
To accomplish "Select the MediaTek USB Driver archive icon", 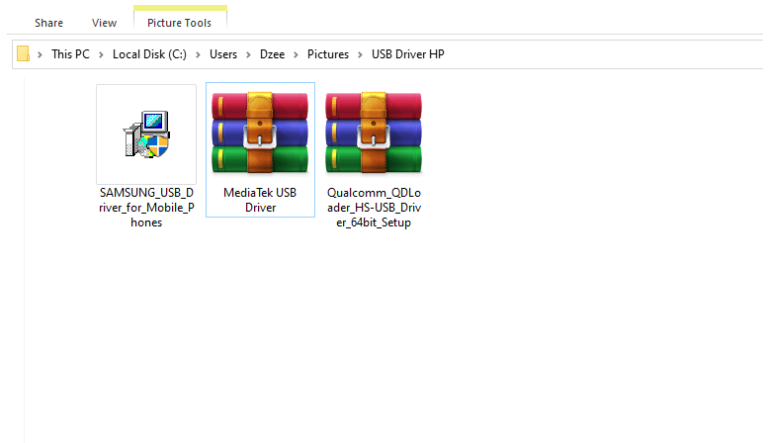I will [260, 132].
